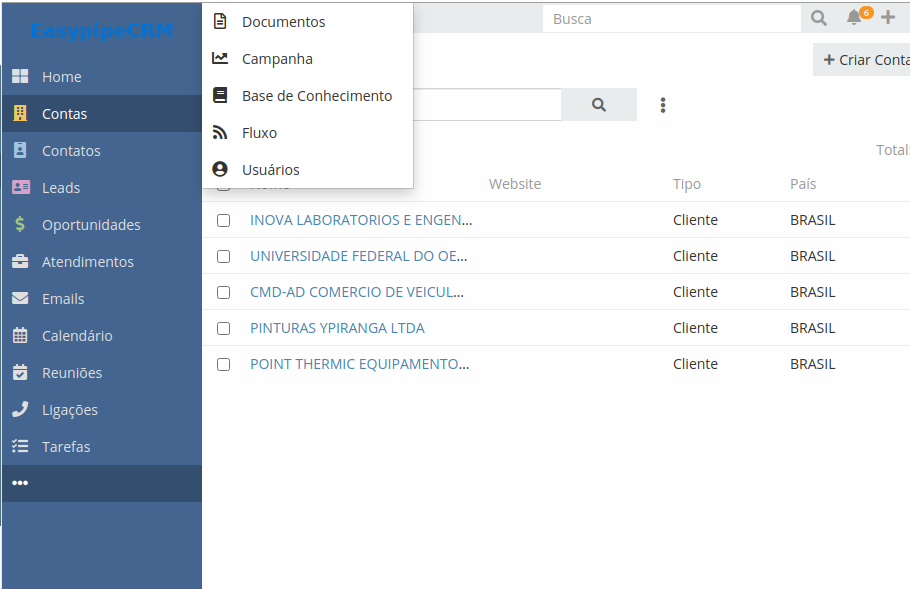The image size is (910, 589).
Task: Click the Contatos badge icon
Action: [20, 150]
